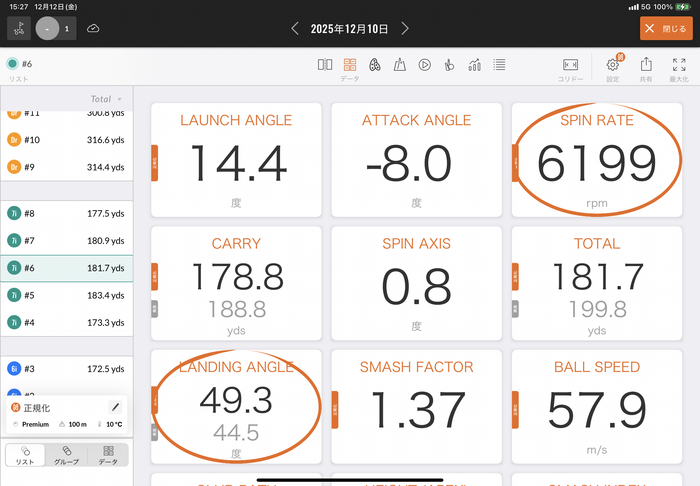Go to previous date with left chevron
This screenshot has width=700, height=486.
point(295,29)
